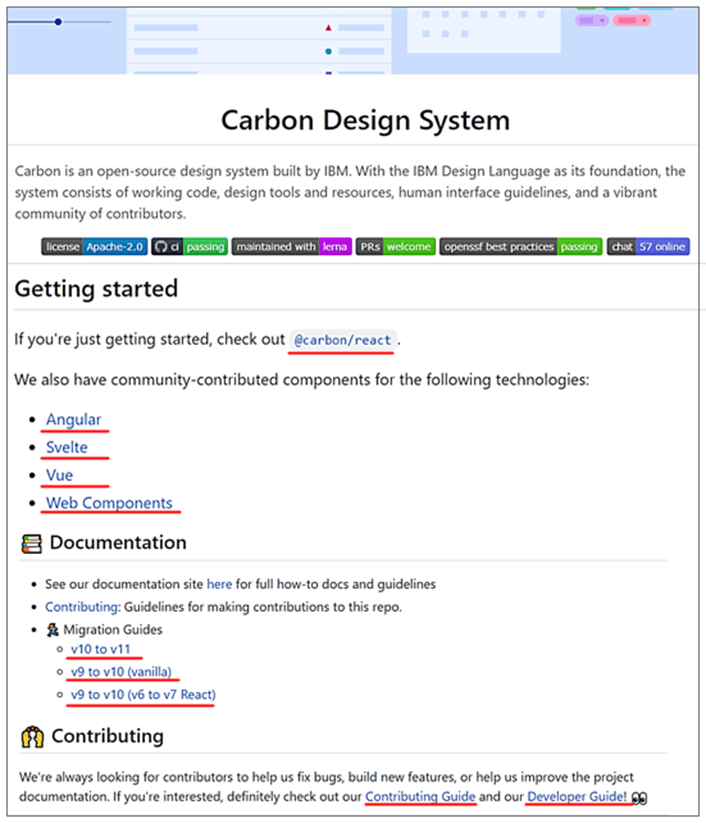Click the 'here' documentation site link
This screenshot has width=706, height=823.
tap(219, 583)
